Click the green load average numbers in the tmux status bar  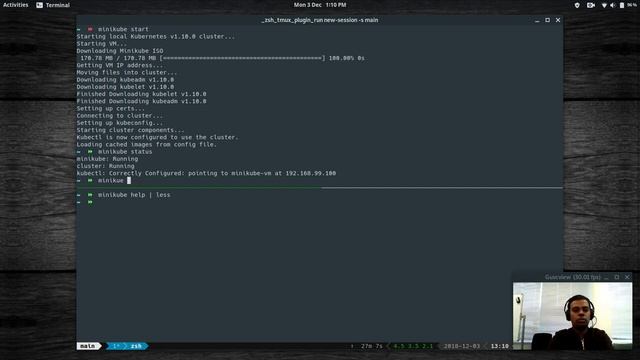pos(413,346)
